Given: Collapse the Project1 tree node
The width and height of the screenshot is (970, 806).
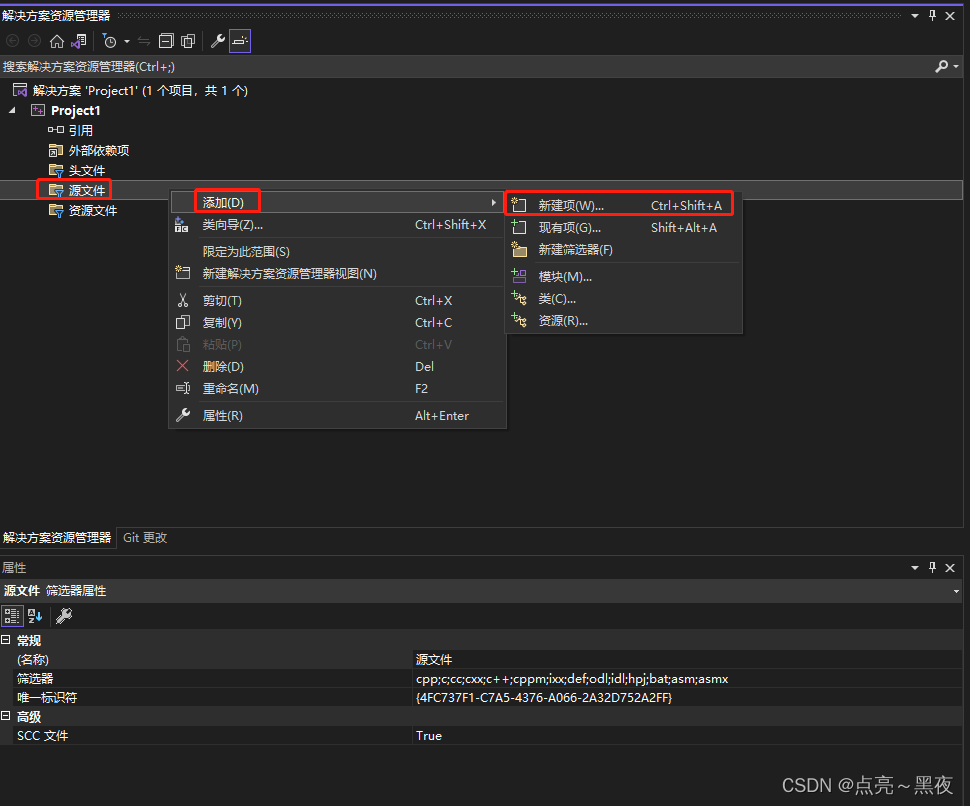Looking at the screenshot, I should 12,110.
